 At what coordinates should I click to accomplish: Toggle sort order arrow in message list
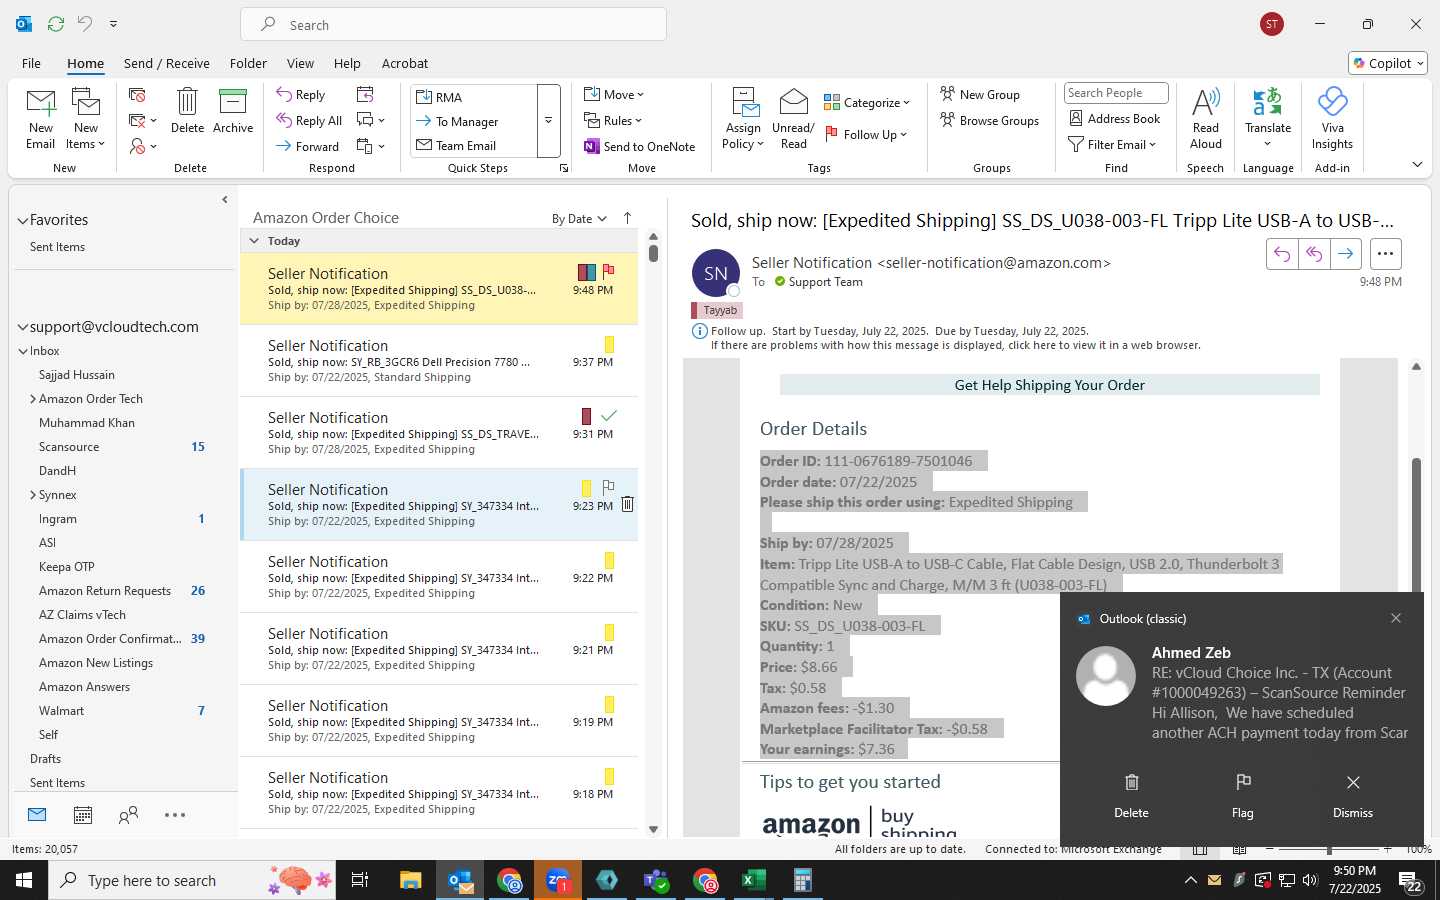point(628,218)
